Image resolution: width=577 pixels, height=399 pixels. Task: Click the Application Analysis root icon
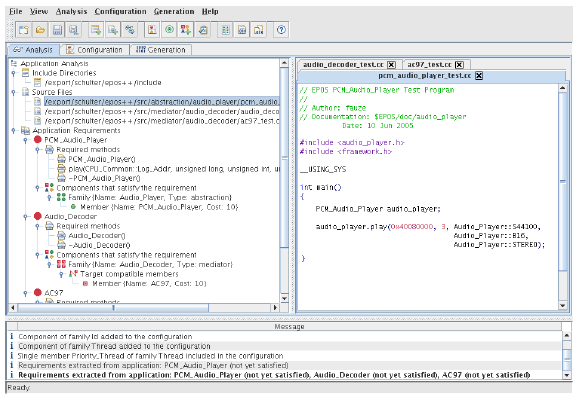[x=14, y=63]
